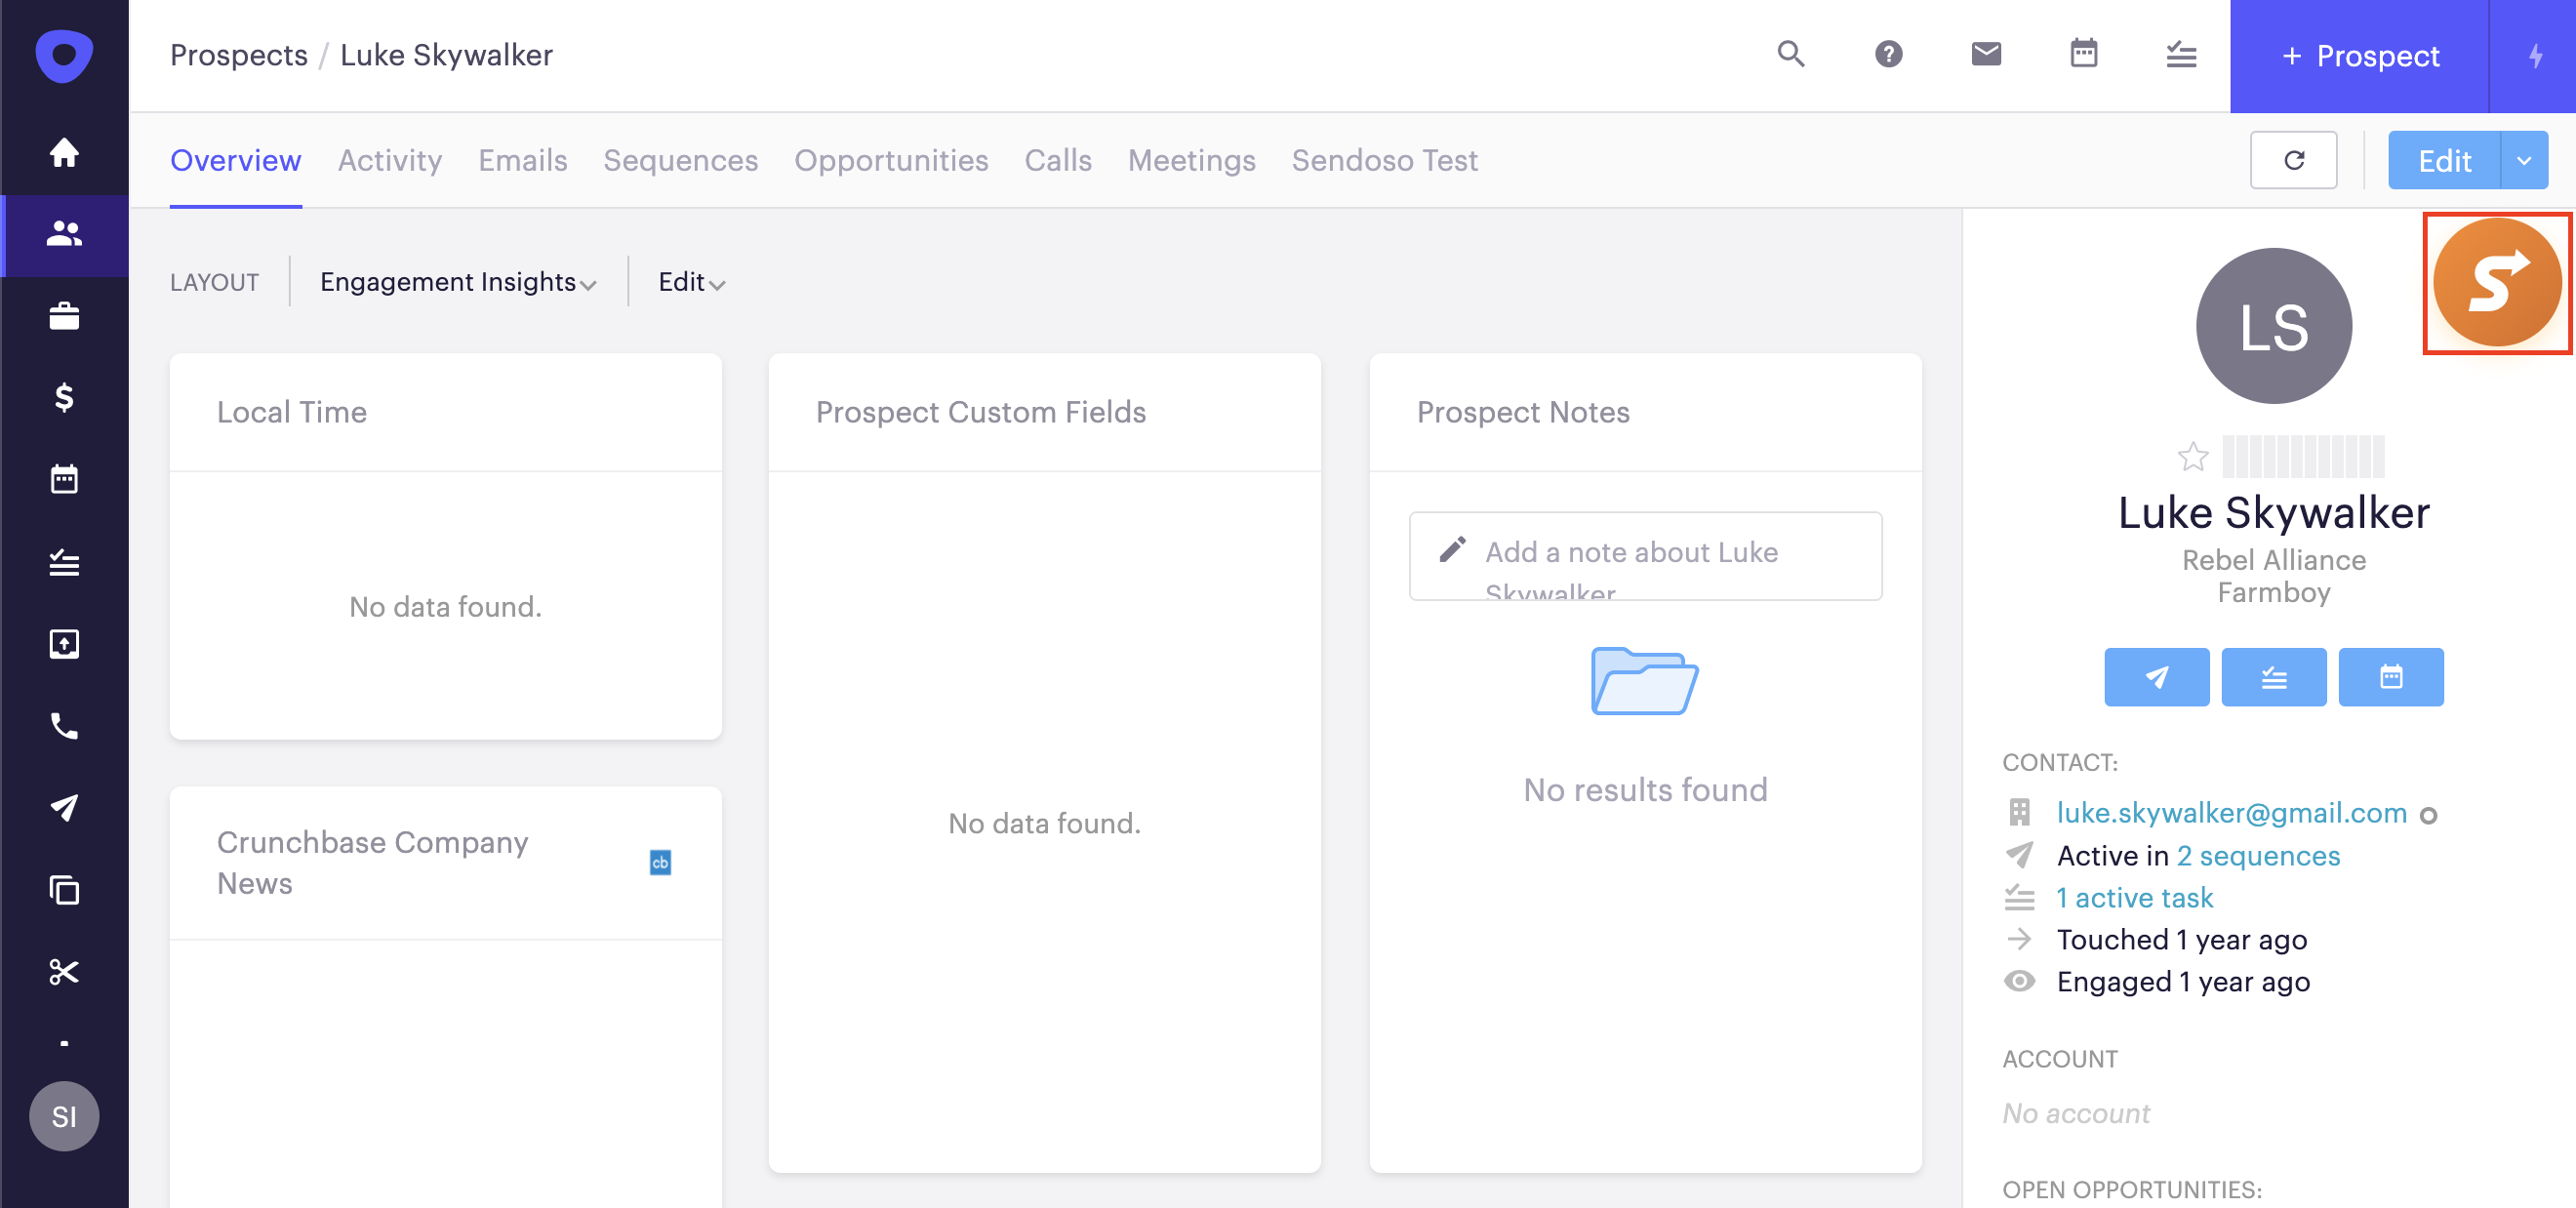This screenshot has width=2576, height=1208.
Task: Click the Sendoso orange S icon
Action: coord(2496,282)
